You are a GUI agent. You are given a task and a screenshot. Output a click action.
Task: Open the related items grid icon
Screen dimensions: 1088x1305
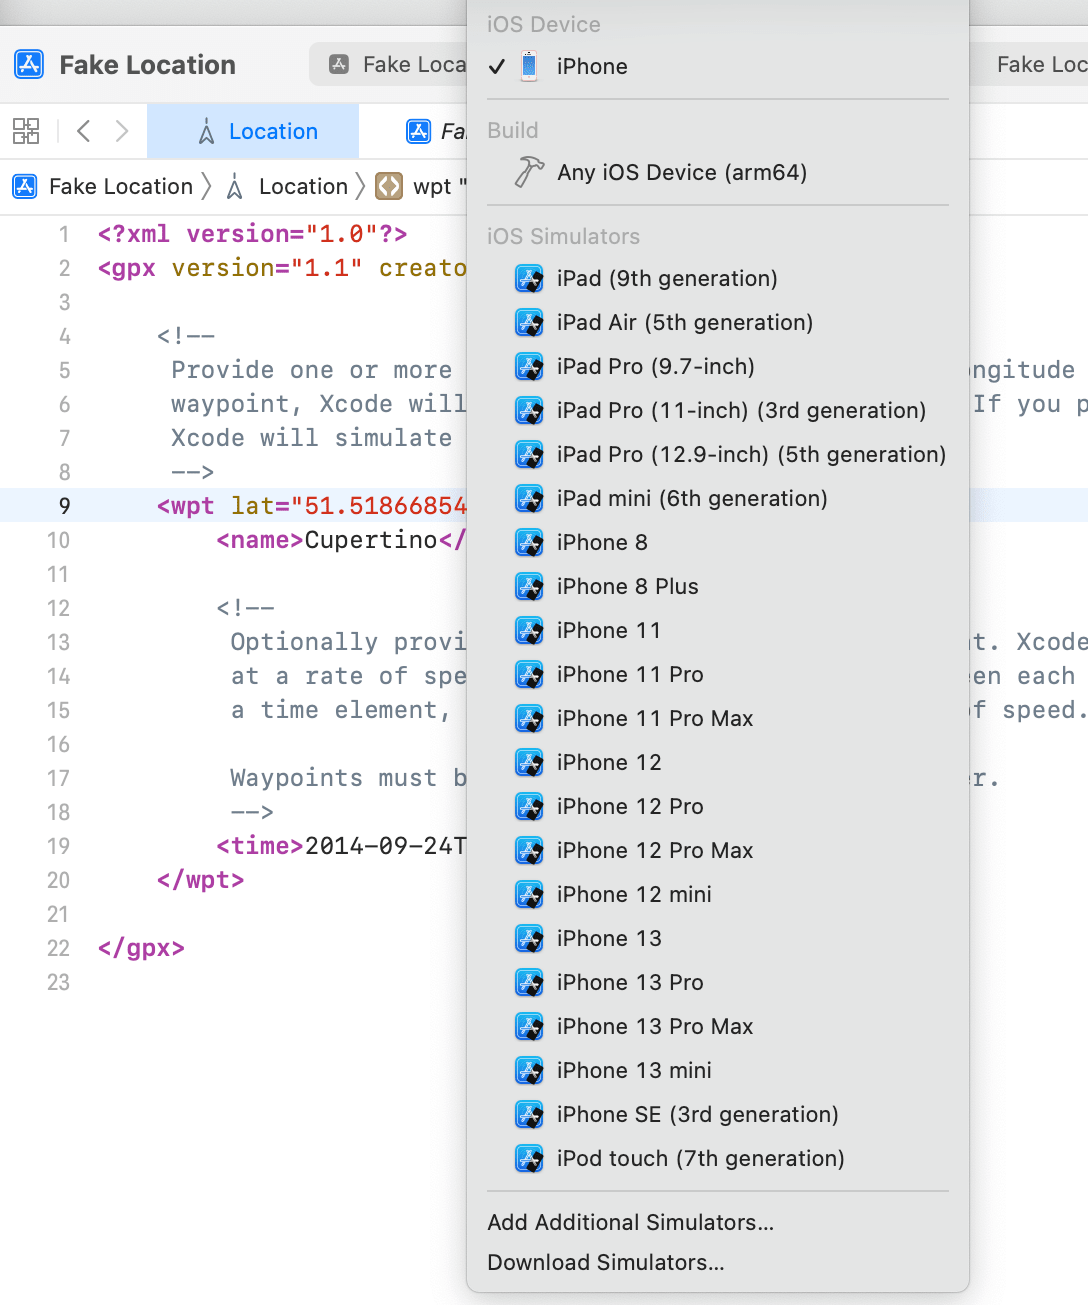point(26,131)
